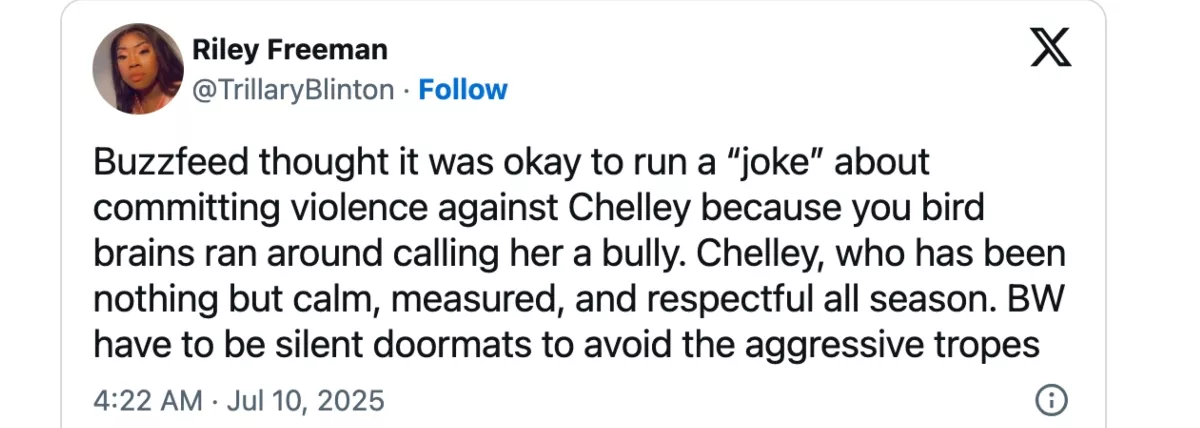Click the tweet info circle icon
The height and width of the screenshot is (428, 1200).
pos(1050,401)
